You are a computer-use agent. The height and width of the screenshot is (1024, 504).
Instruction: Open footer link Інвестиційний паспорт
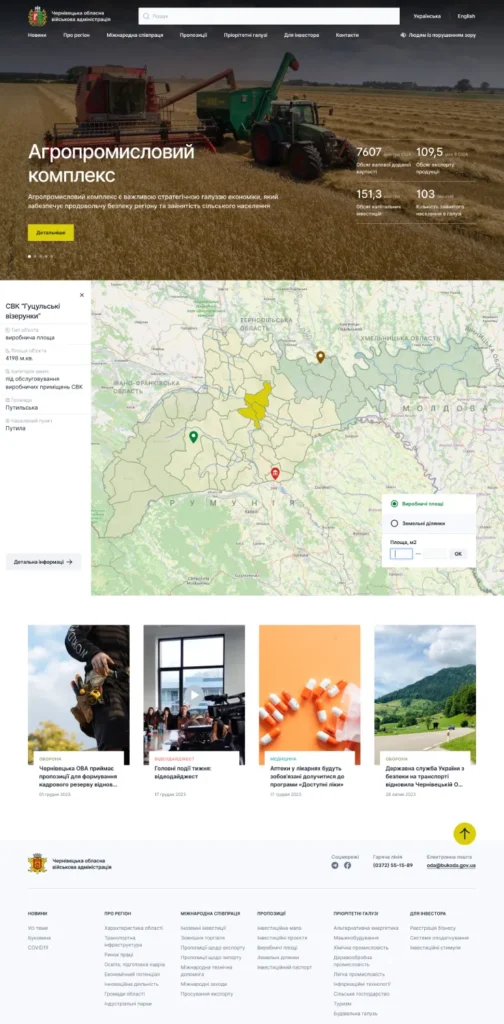(285, 967)
